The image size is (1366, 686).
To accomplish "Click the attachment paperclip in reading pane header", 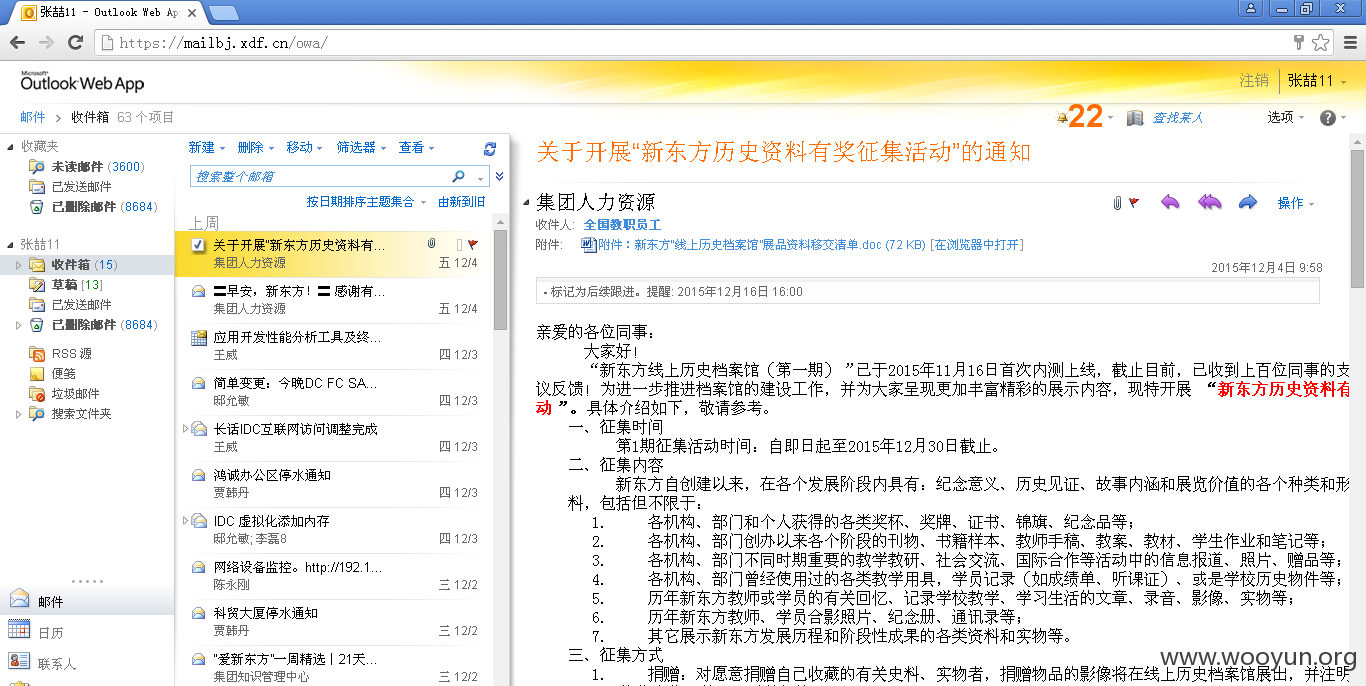I will (x=1117, y=203).
